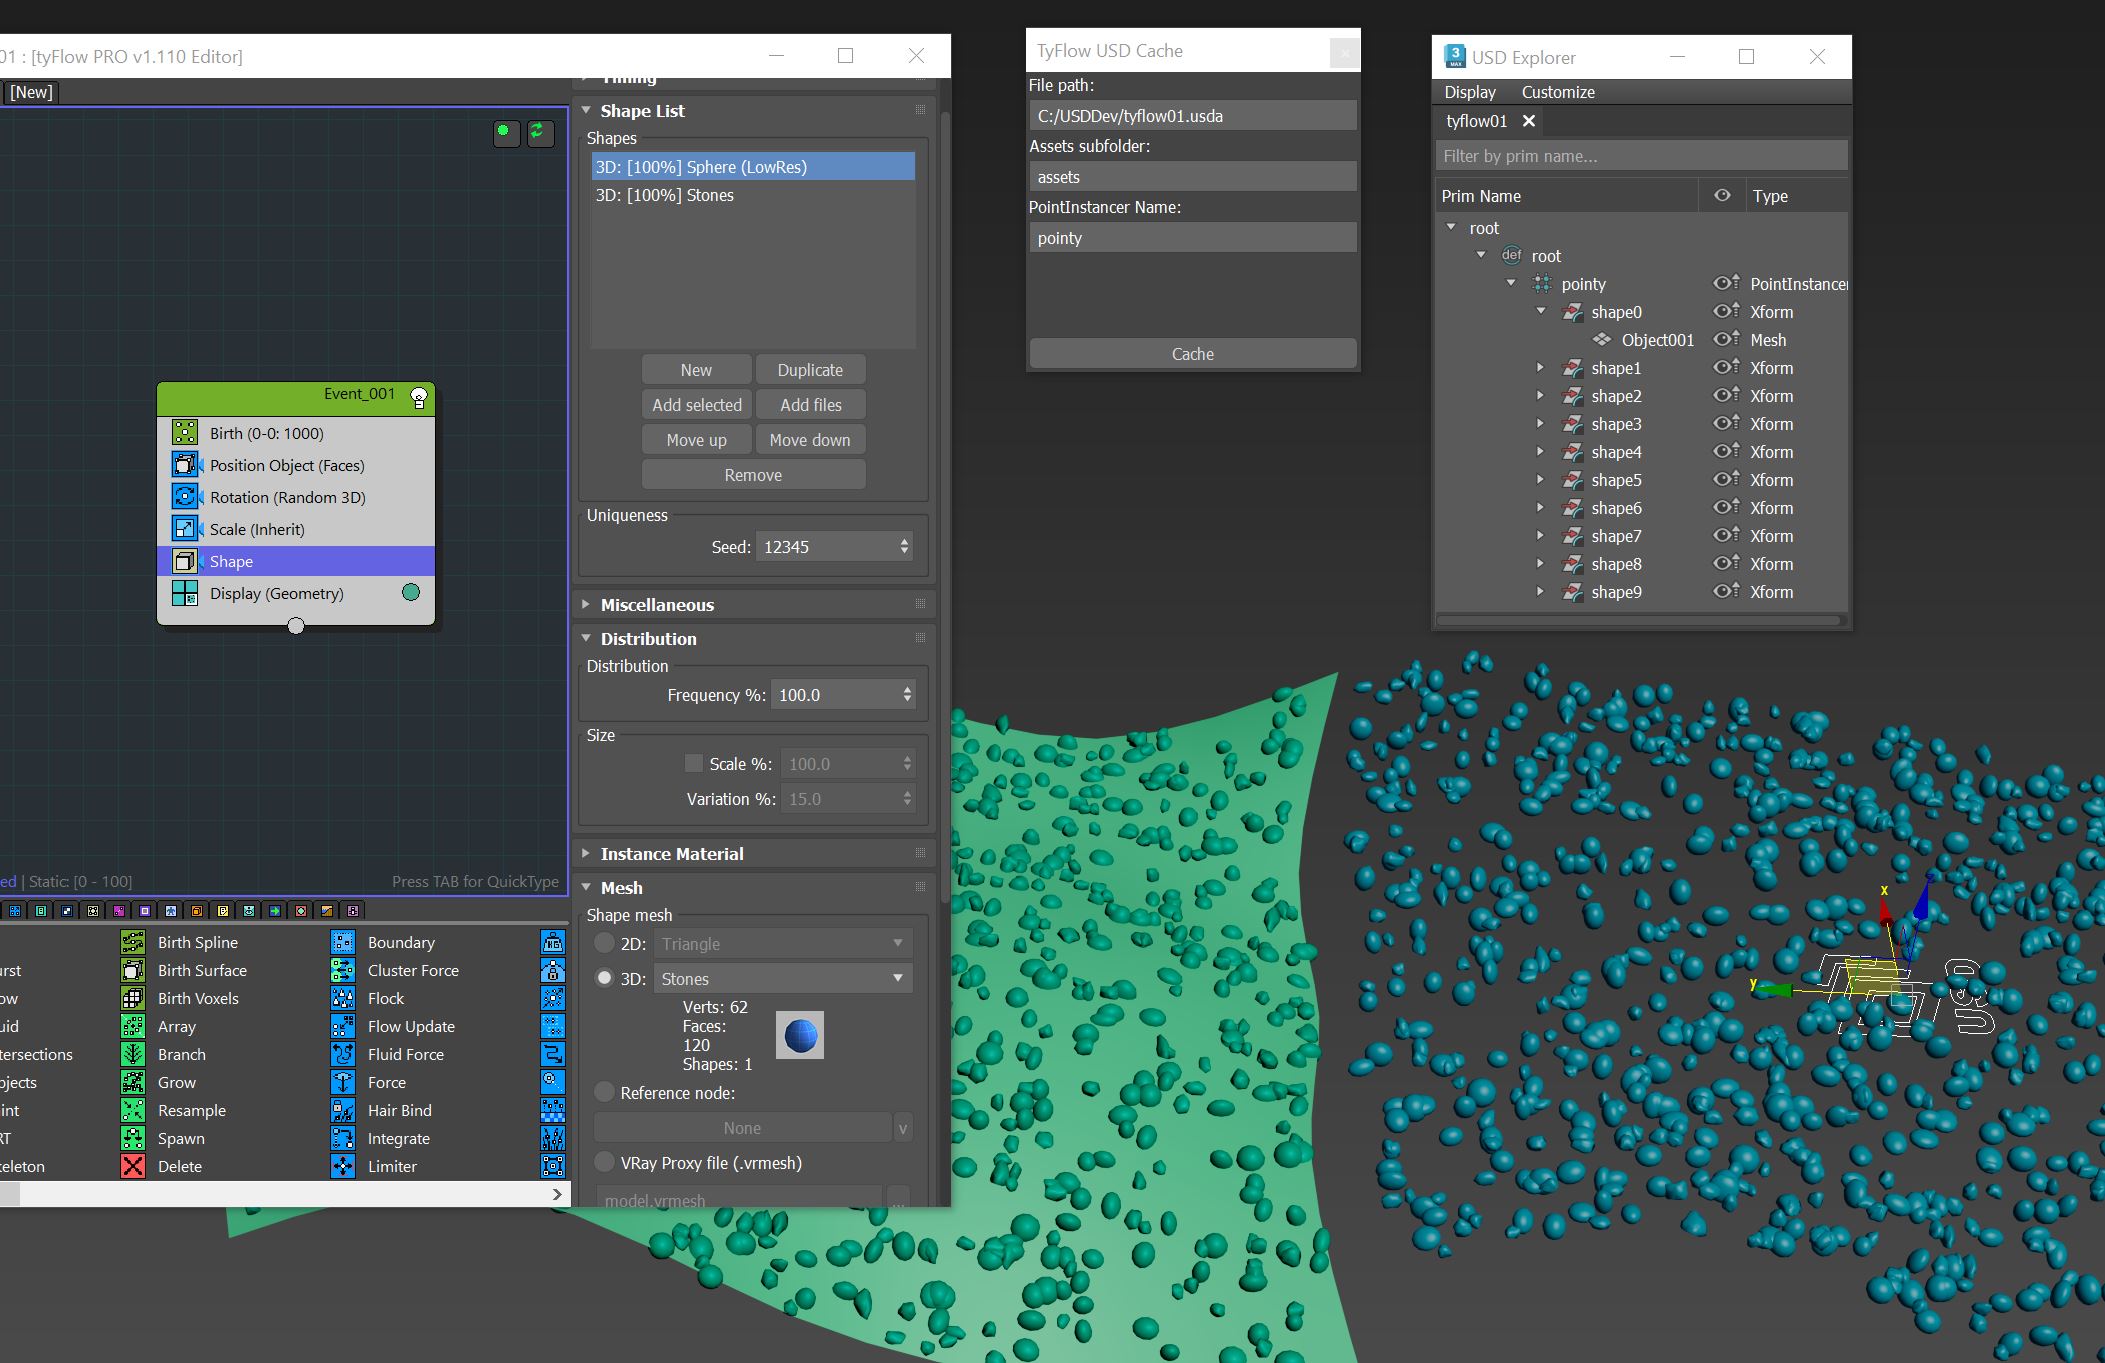2105x1363 pixels.
Task: Select the 2D shape mesh radio button
Action: [604, 943]
